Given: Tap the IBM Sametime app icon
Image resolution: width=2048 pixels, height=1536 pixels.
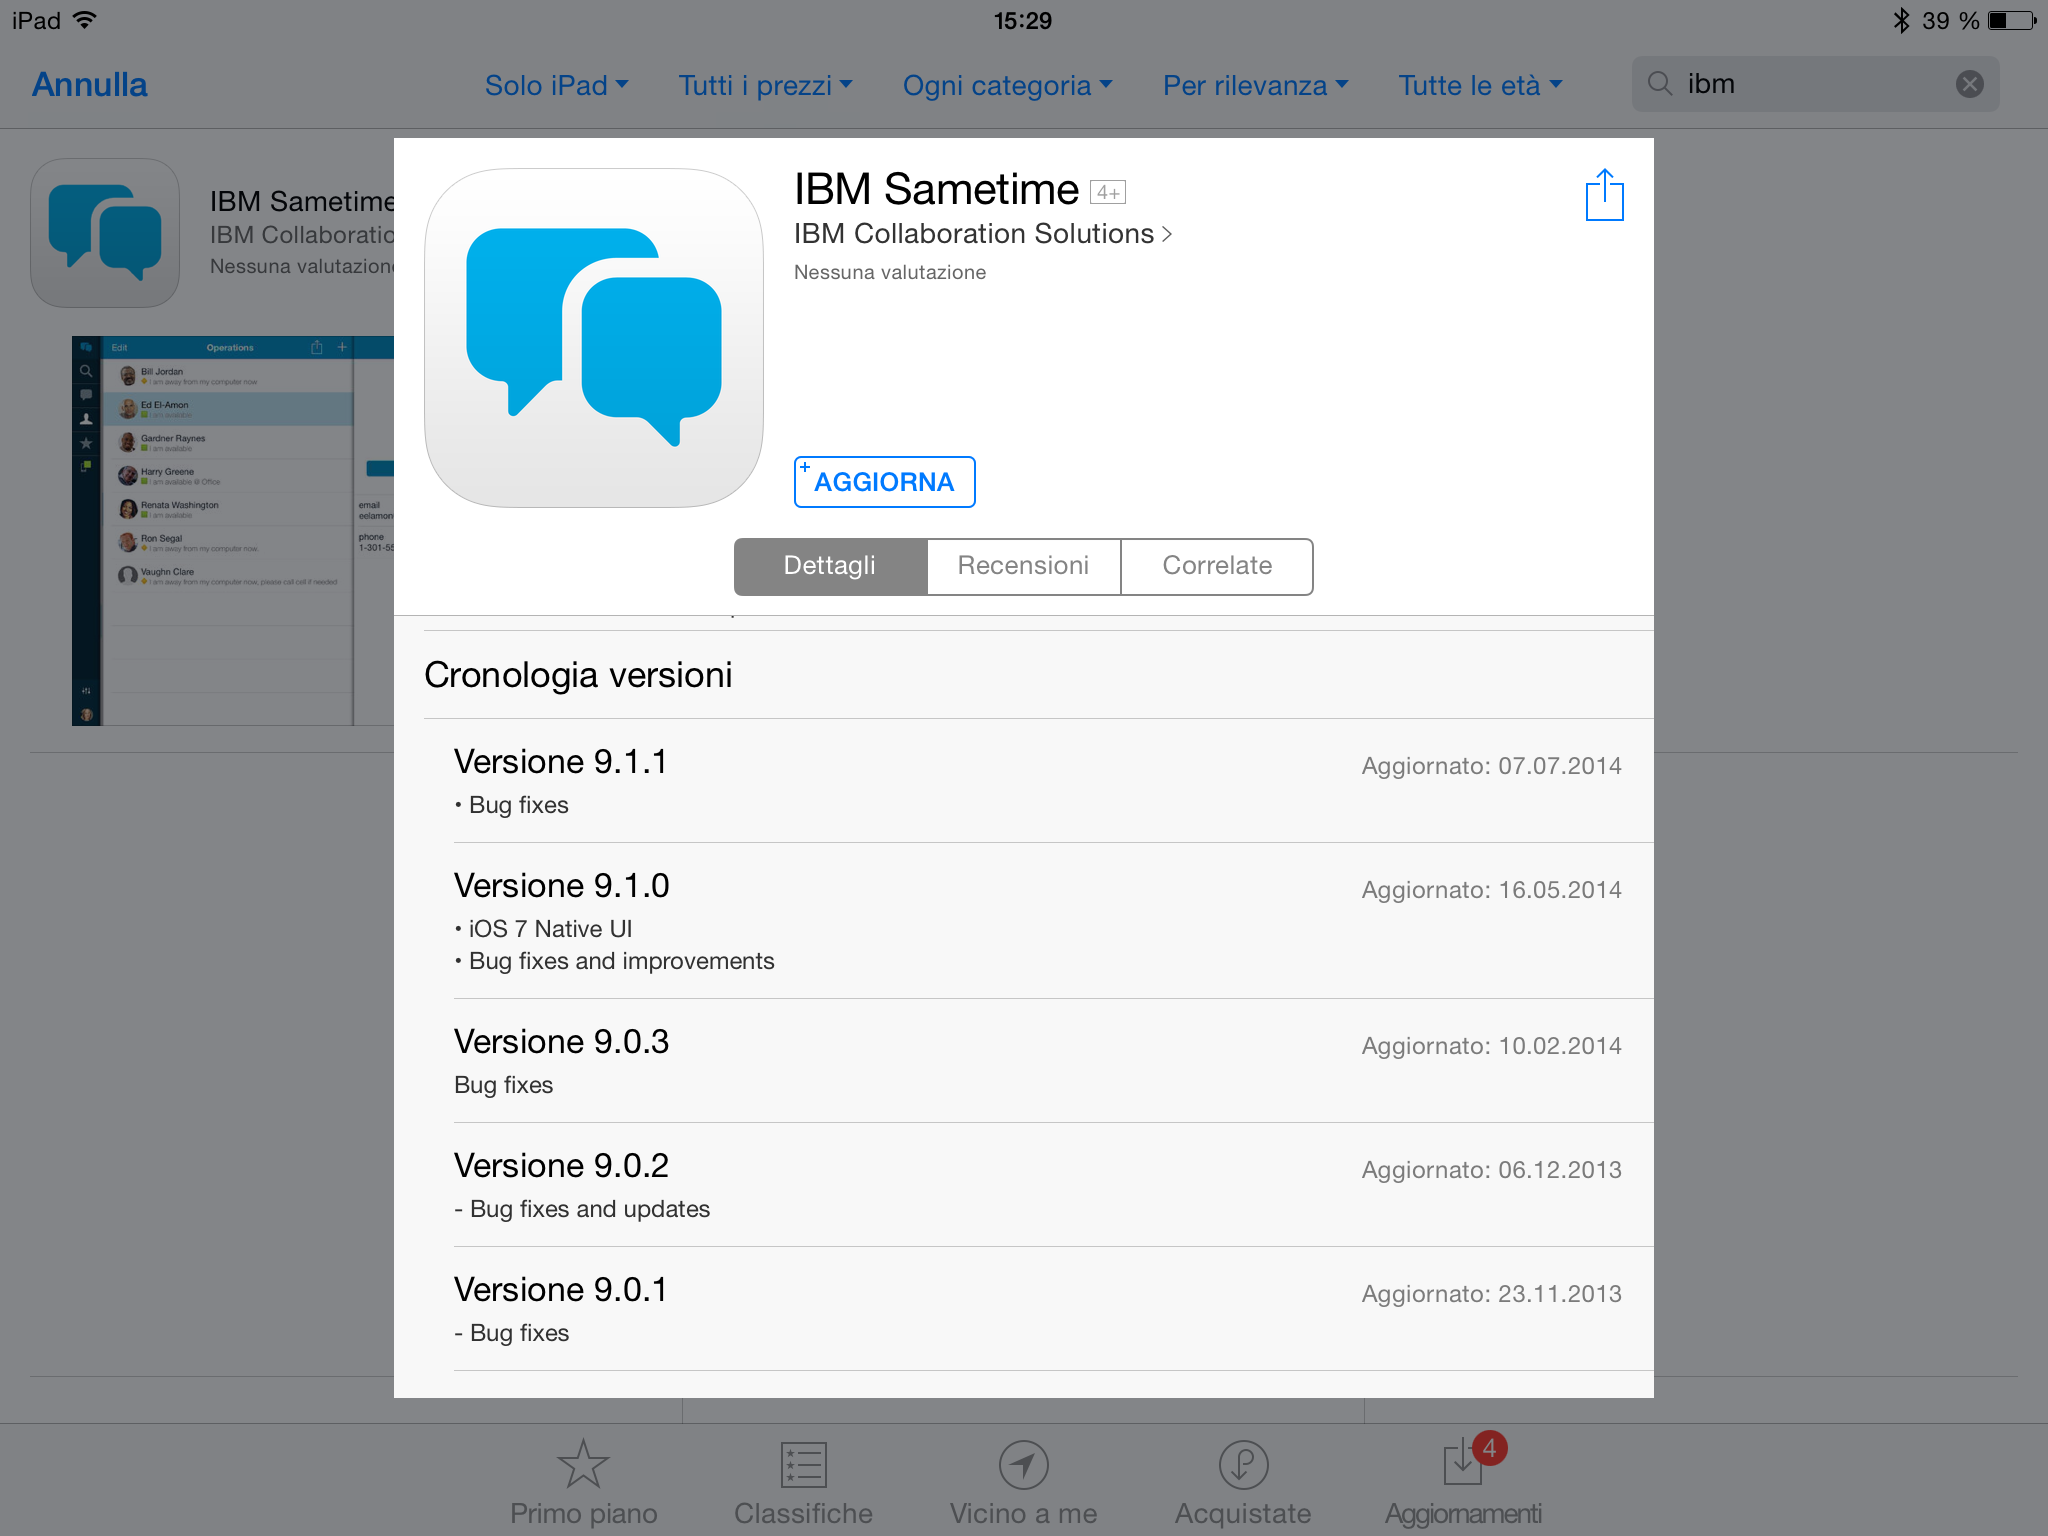Looking at the screenshot, I should [593, 340].
